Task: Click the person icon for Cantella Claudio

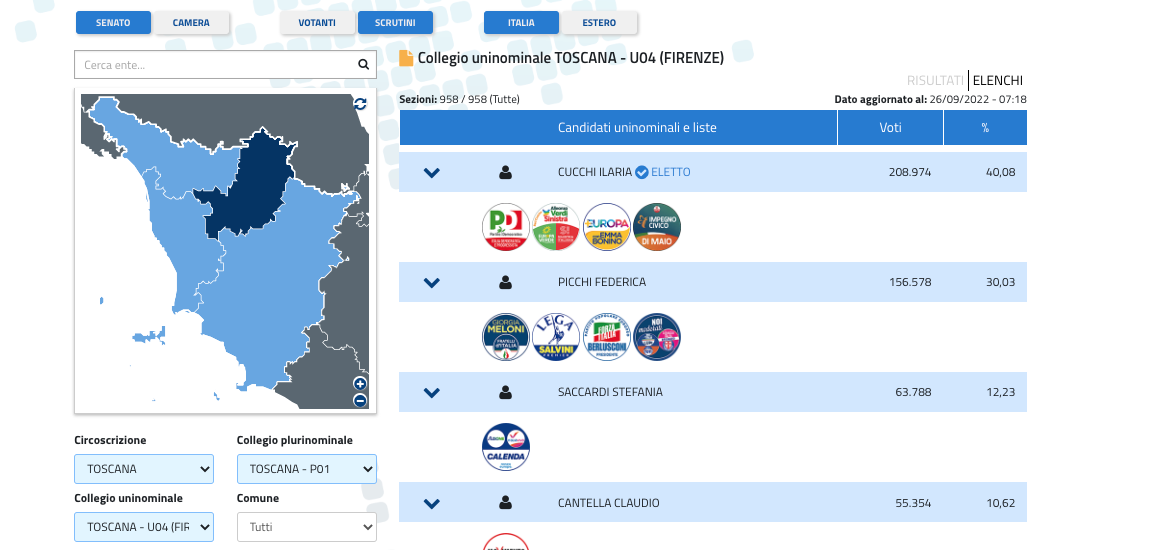Action: [x=506, y=503]
